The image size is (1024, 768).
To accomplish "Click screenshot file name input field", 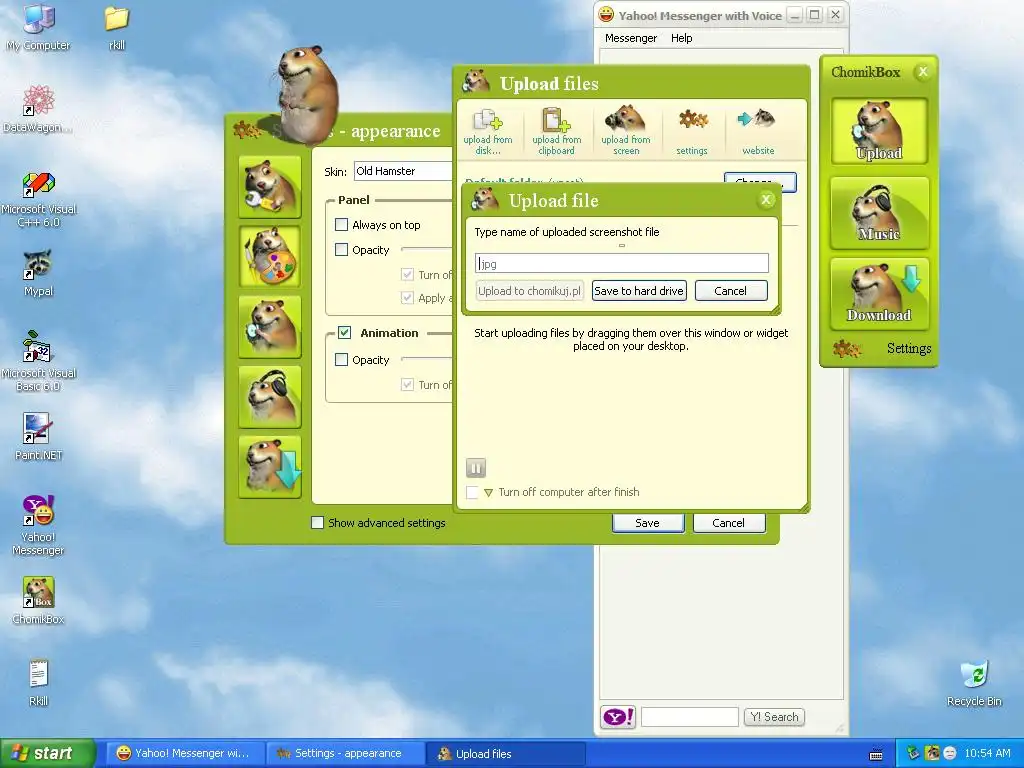I will 622,263.
